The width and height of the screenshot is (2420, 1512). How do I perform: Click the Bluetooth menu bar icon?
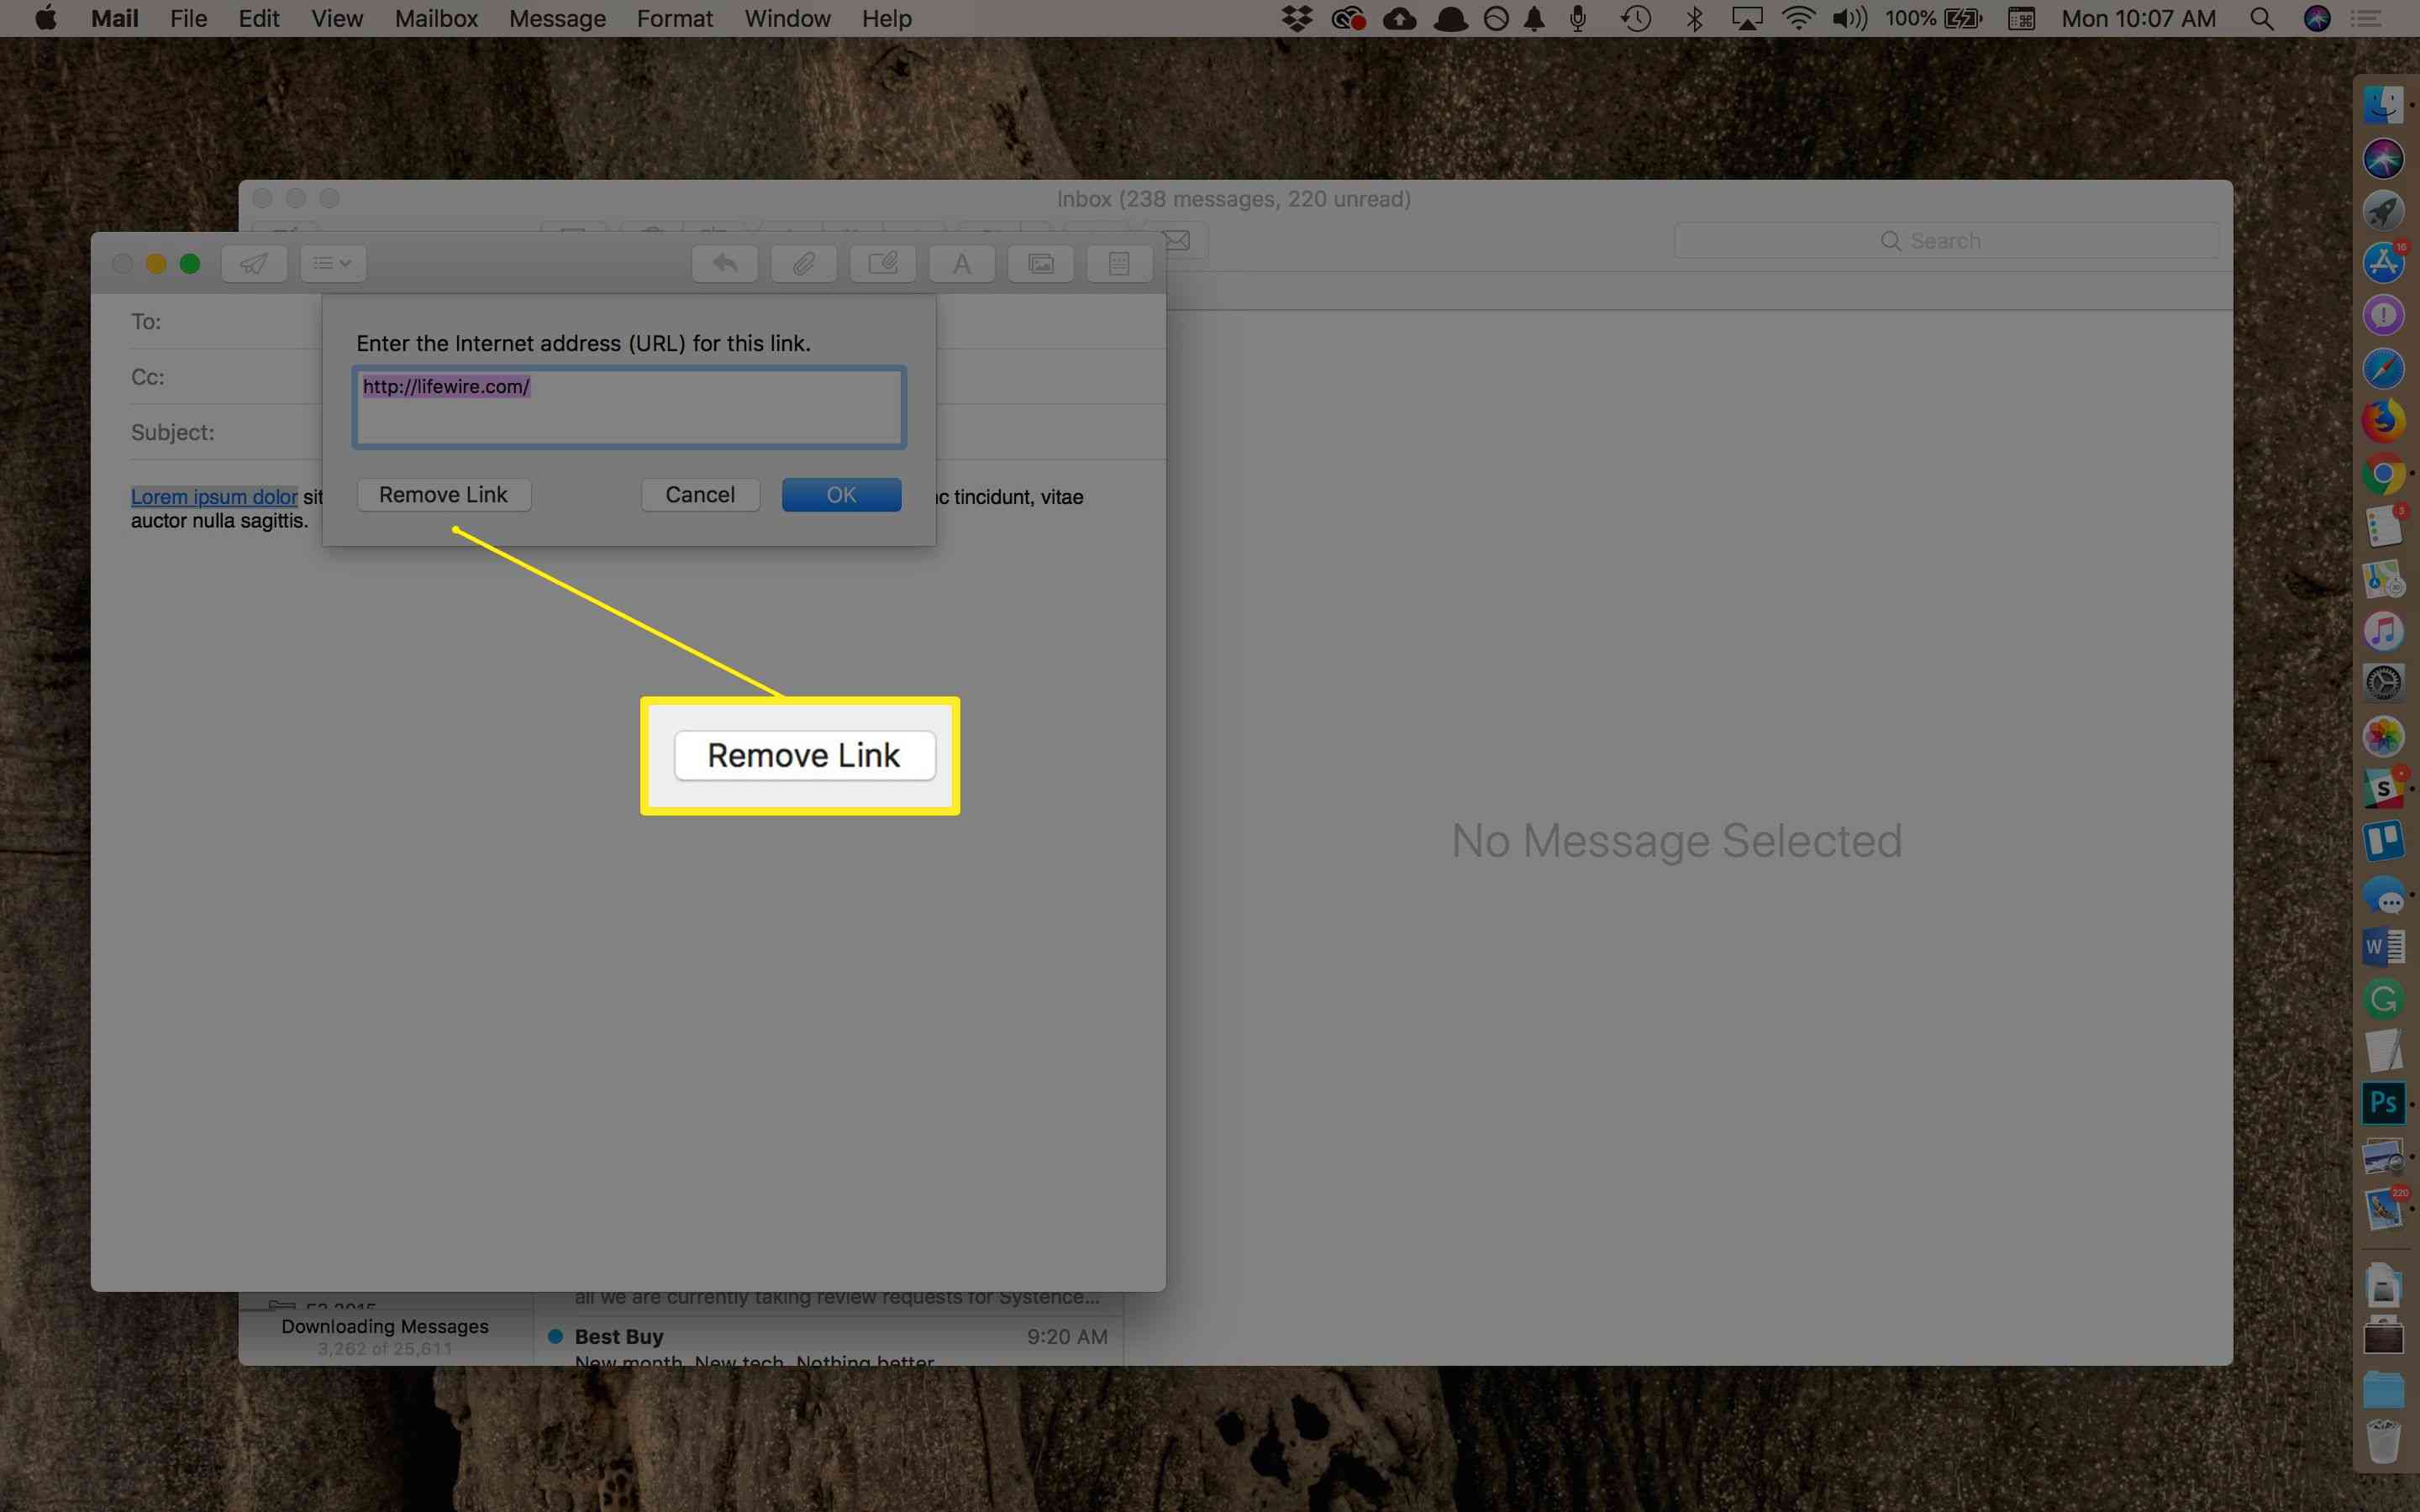(1694, 18)
